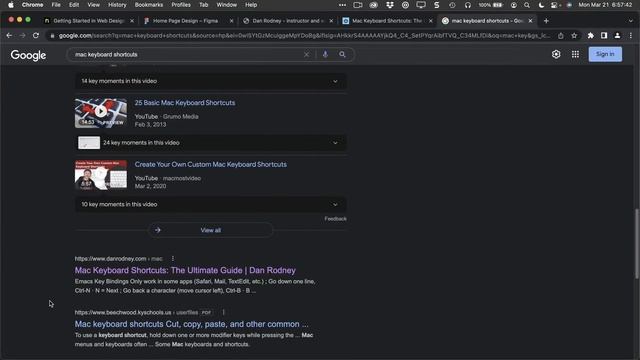This screenshot has width=640, height=360.
Task: Open 25 Basic Mac Keyboard Shortcuts video
Action: click(185, 103)
